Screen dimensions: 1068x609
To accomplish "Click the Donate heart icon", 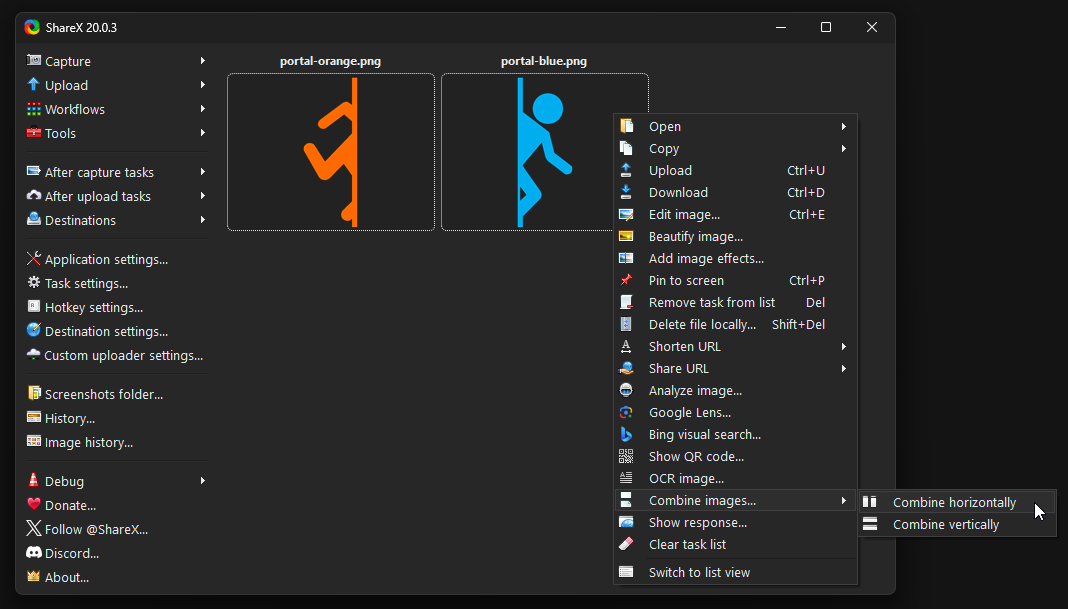I will 33,505.
